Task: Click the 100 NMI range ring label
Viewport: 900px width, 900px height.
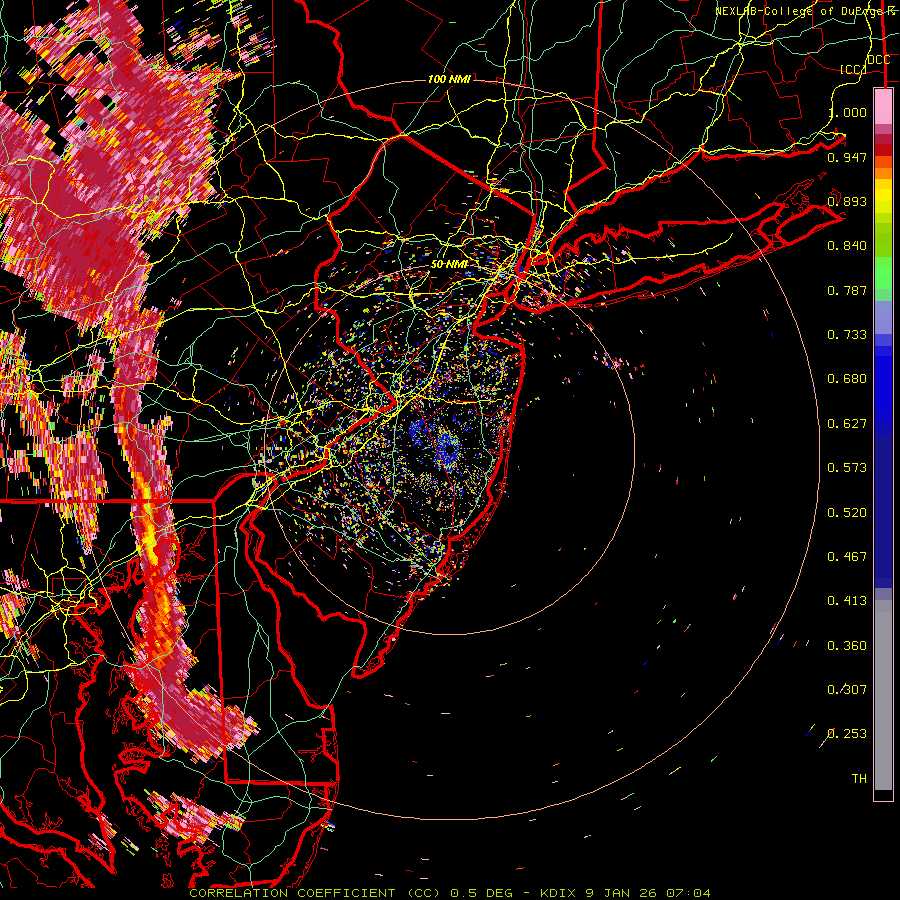Action: tap(449, 79)
